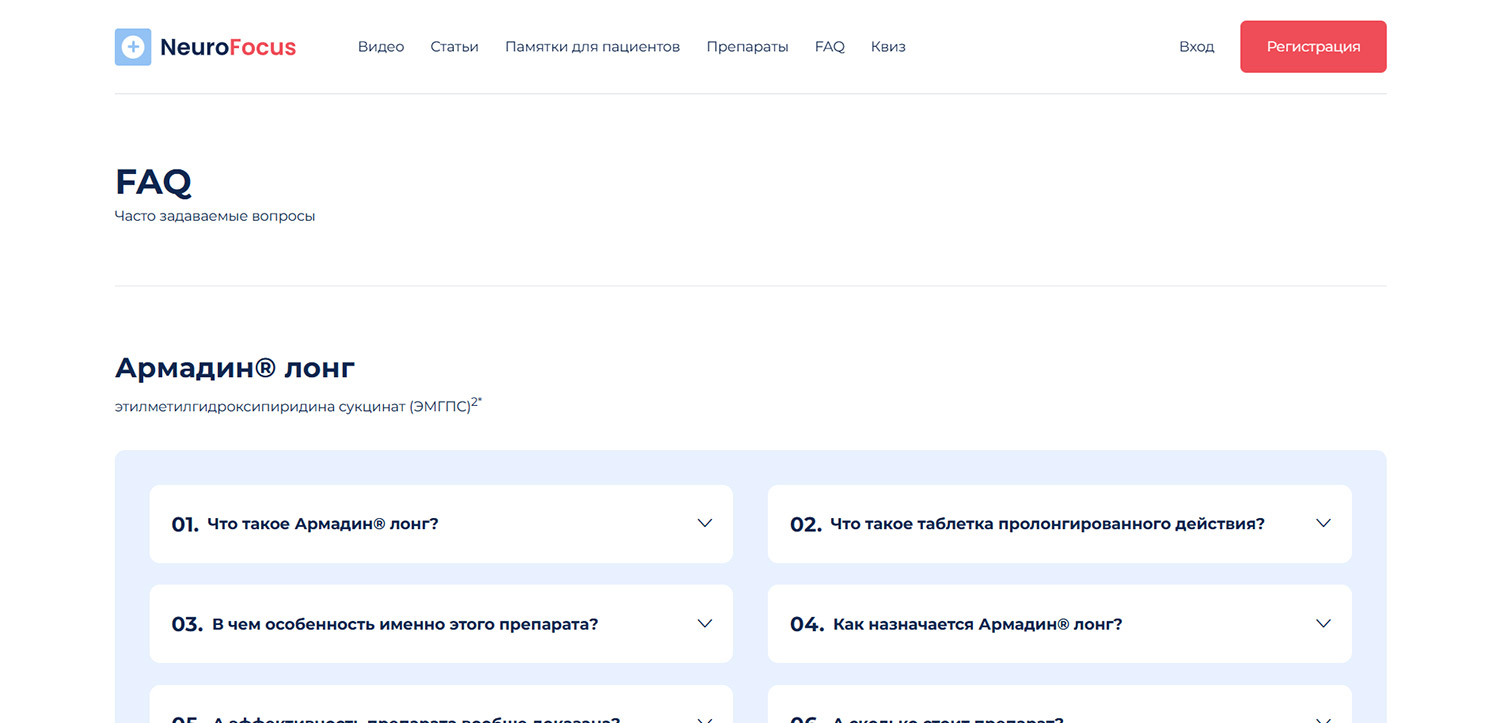Screen dimensions: 1500x723
Task: Click the NeuroFocus plus logo icon
Action: (132, 47)
